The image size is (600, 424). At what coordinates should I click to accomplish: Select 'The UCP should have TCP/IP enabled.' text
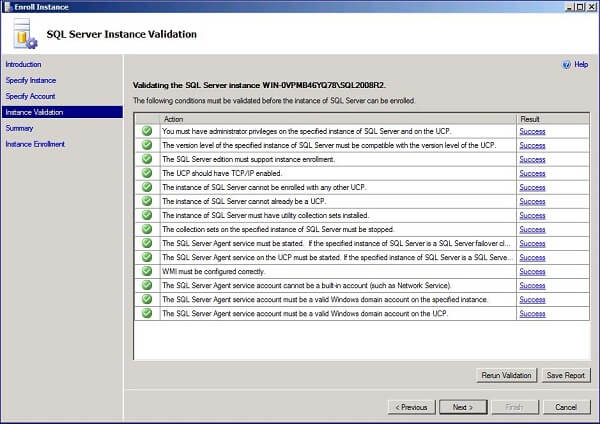click(x=222, y=173)
